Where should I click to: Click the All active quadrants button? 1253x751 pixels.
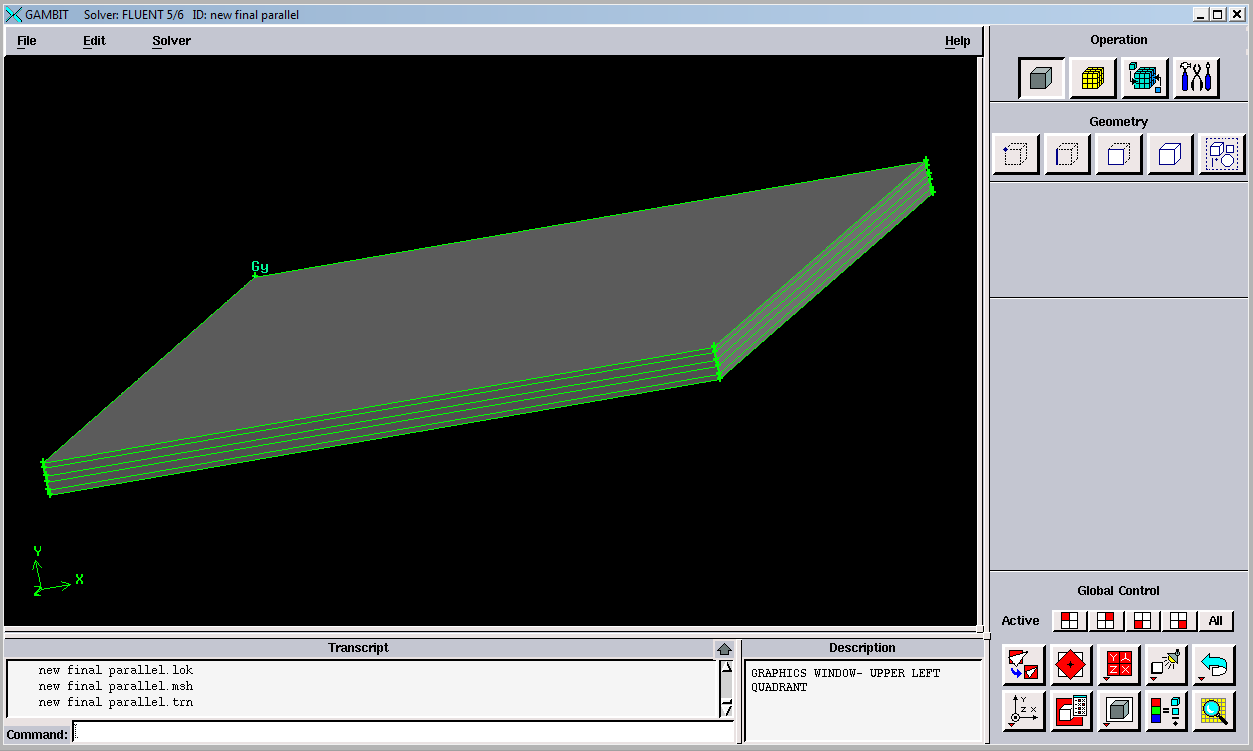[x=1215, y=621]
